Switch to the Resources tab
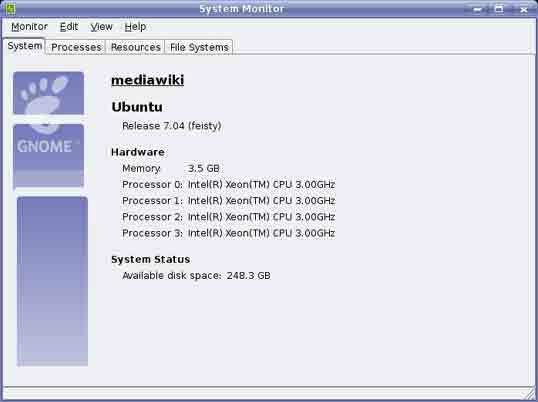Image resolution: width=538 pixels, height=402 pixels. [136, 47]
